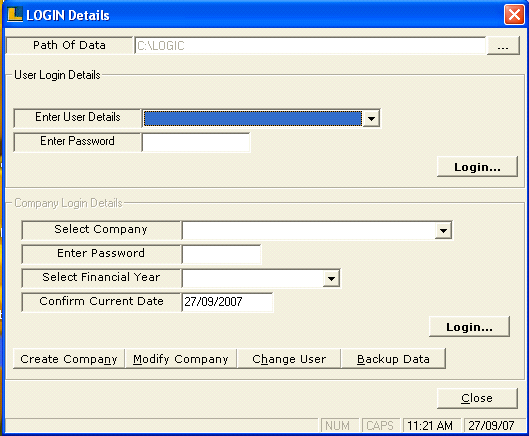Close the window using the red X
This screenshot has height=436, width=529.
pyautogui.click(x=514, y=15)
